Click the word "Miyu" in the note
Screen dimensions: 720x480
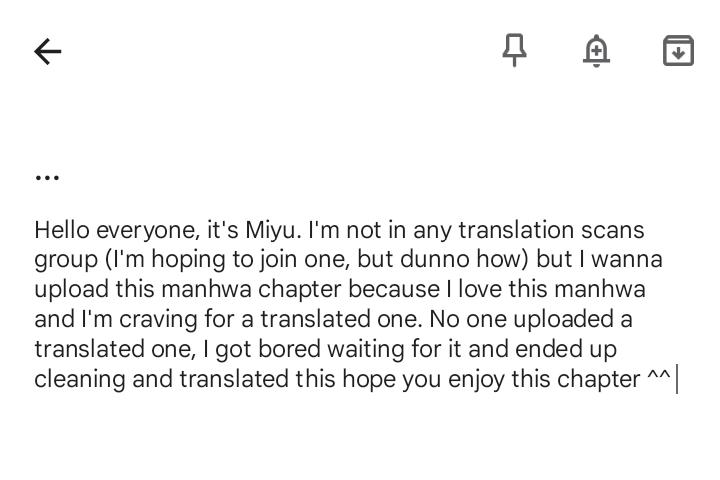coord(271,230)
